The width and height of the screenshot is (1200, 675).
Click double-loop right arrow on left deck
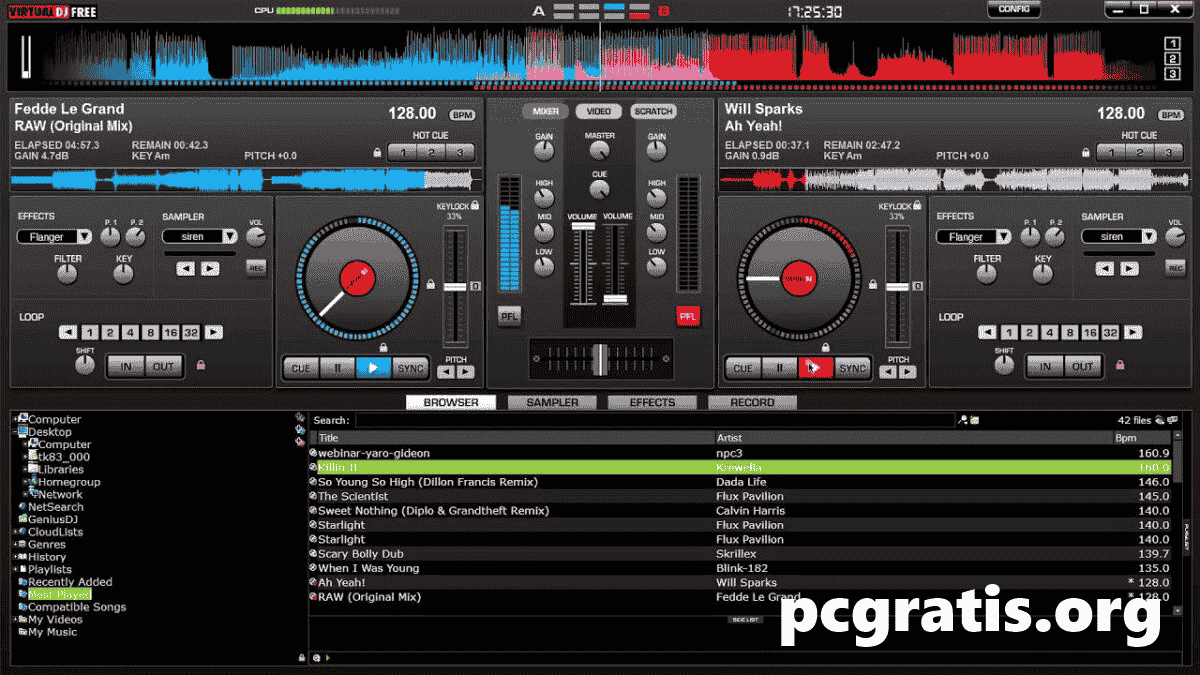213,333
